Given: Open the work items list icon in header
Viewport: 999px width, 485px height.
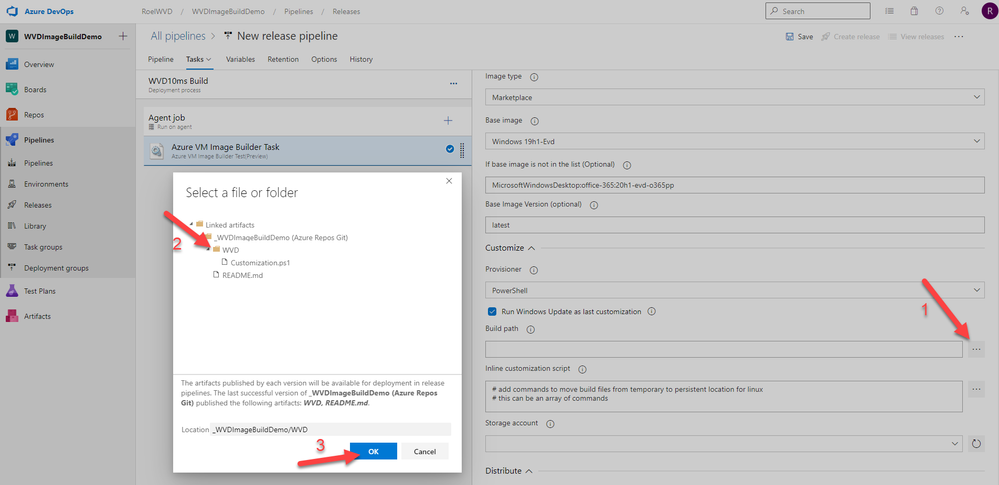Looking at the screenshot, I should pos(889,11).
